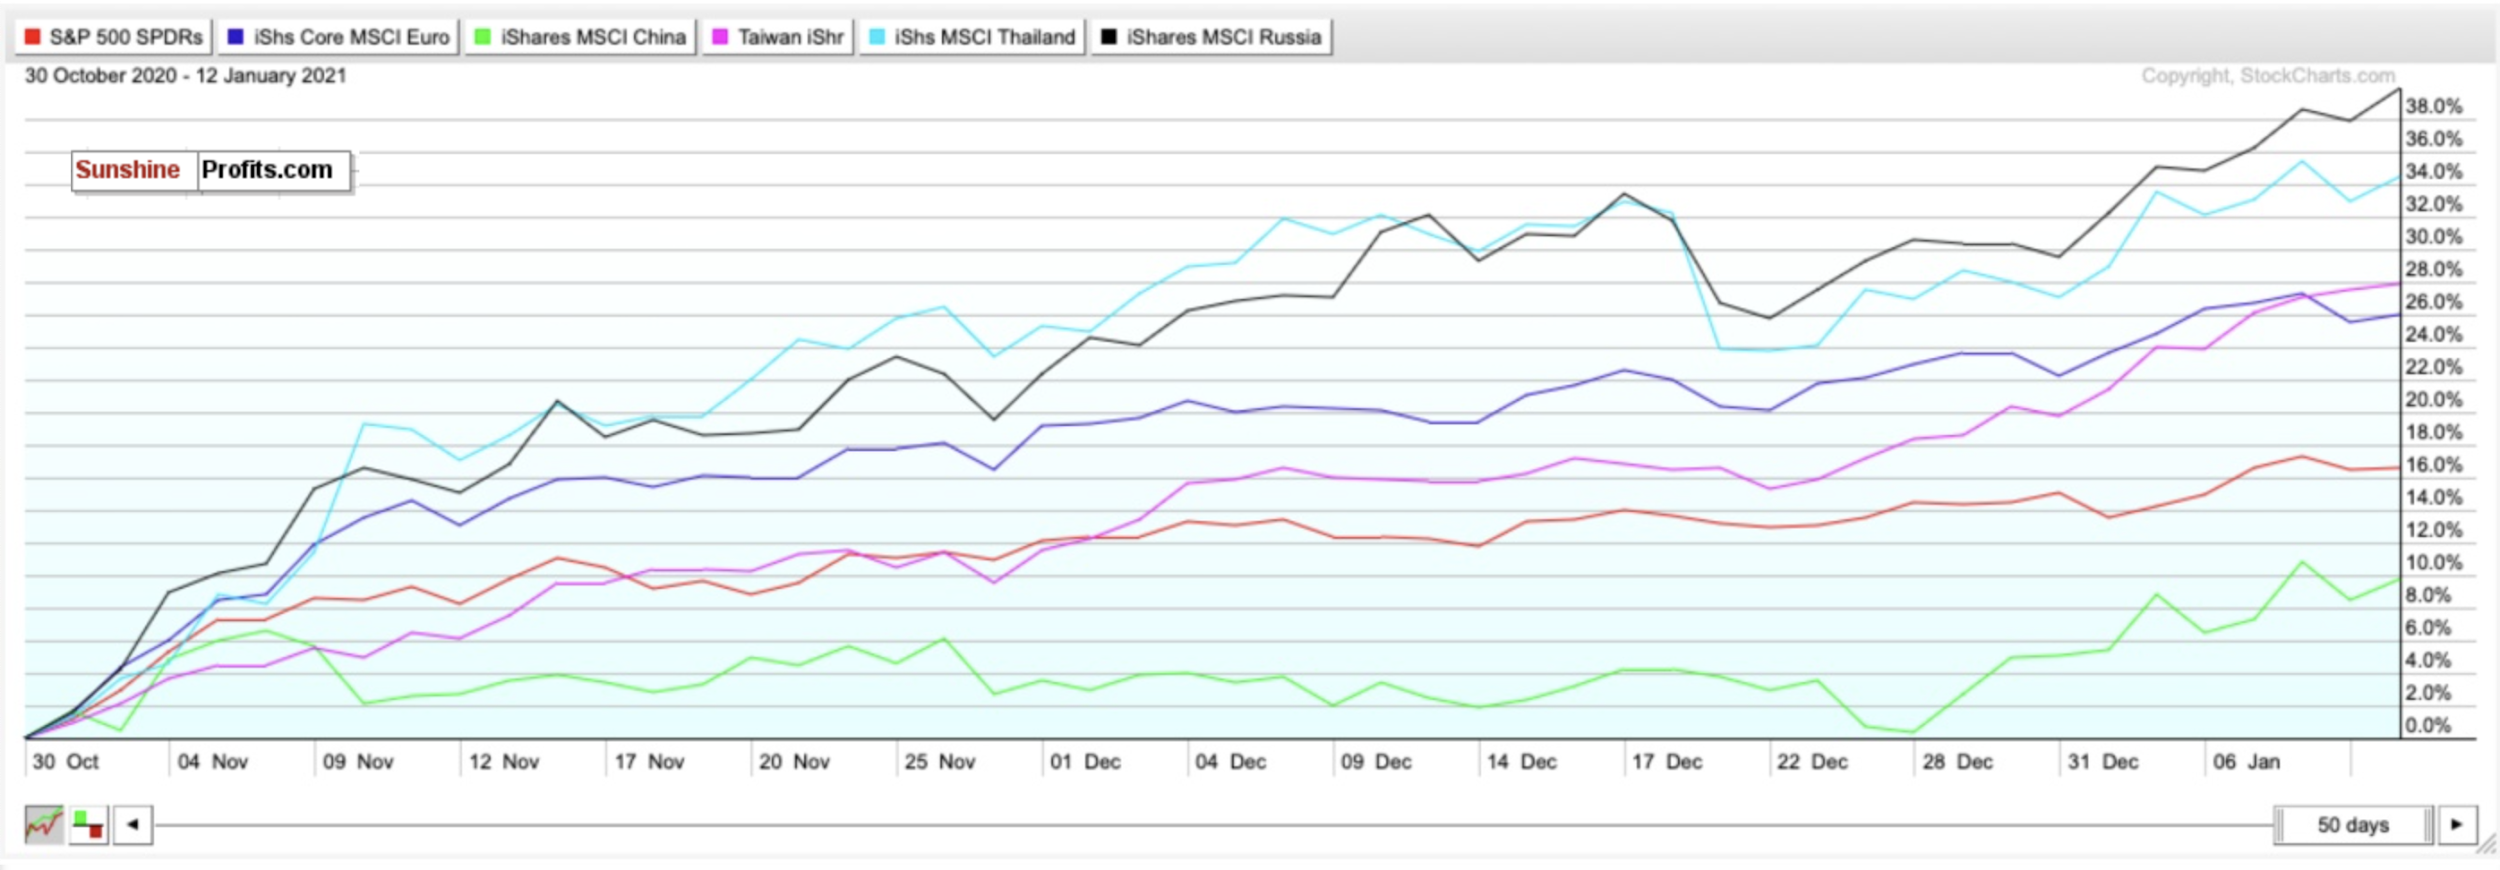Click the 30.0% y-axis value
2500x870 pixels.
(x=2434, y=236)
